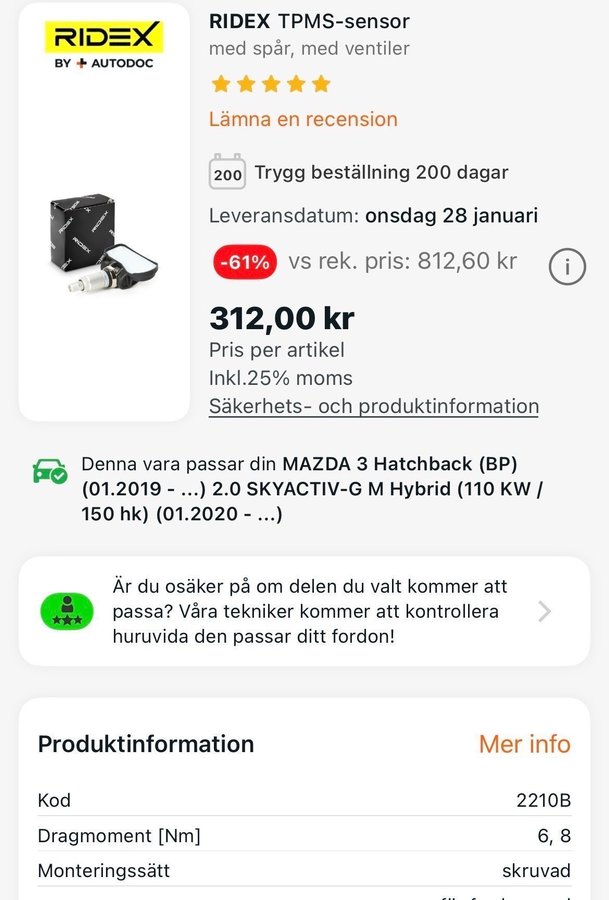The image size is (609, 900).
Task: Tap the 312,00 kr price
Action: click(x=281, y=319)
